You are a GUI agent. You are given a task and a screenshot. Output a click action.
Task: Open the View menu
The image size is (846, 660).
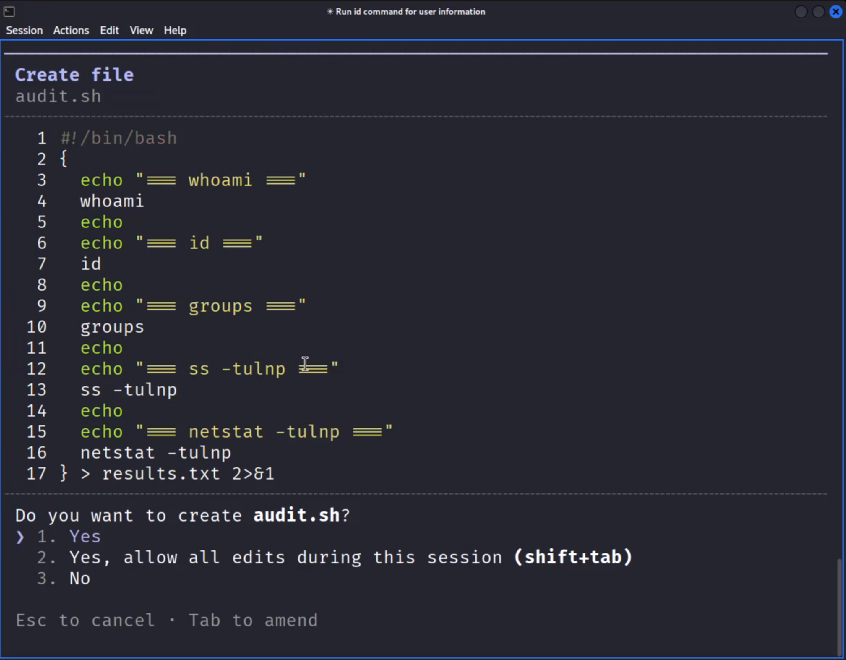141,30
